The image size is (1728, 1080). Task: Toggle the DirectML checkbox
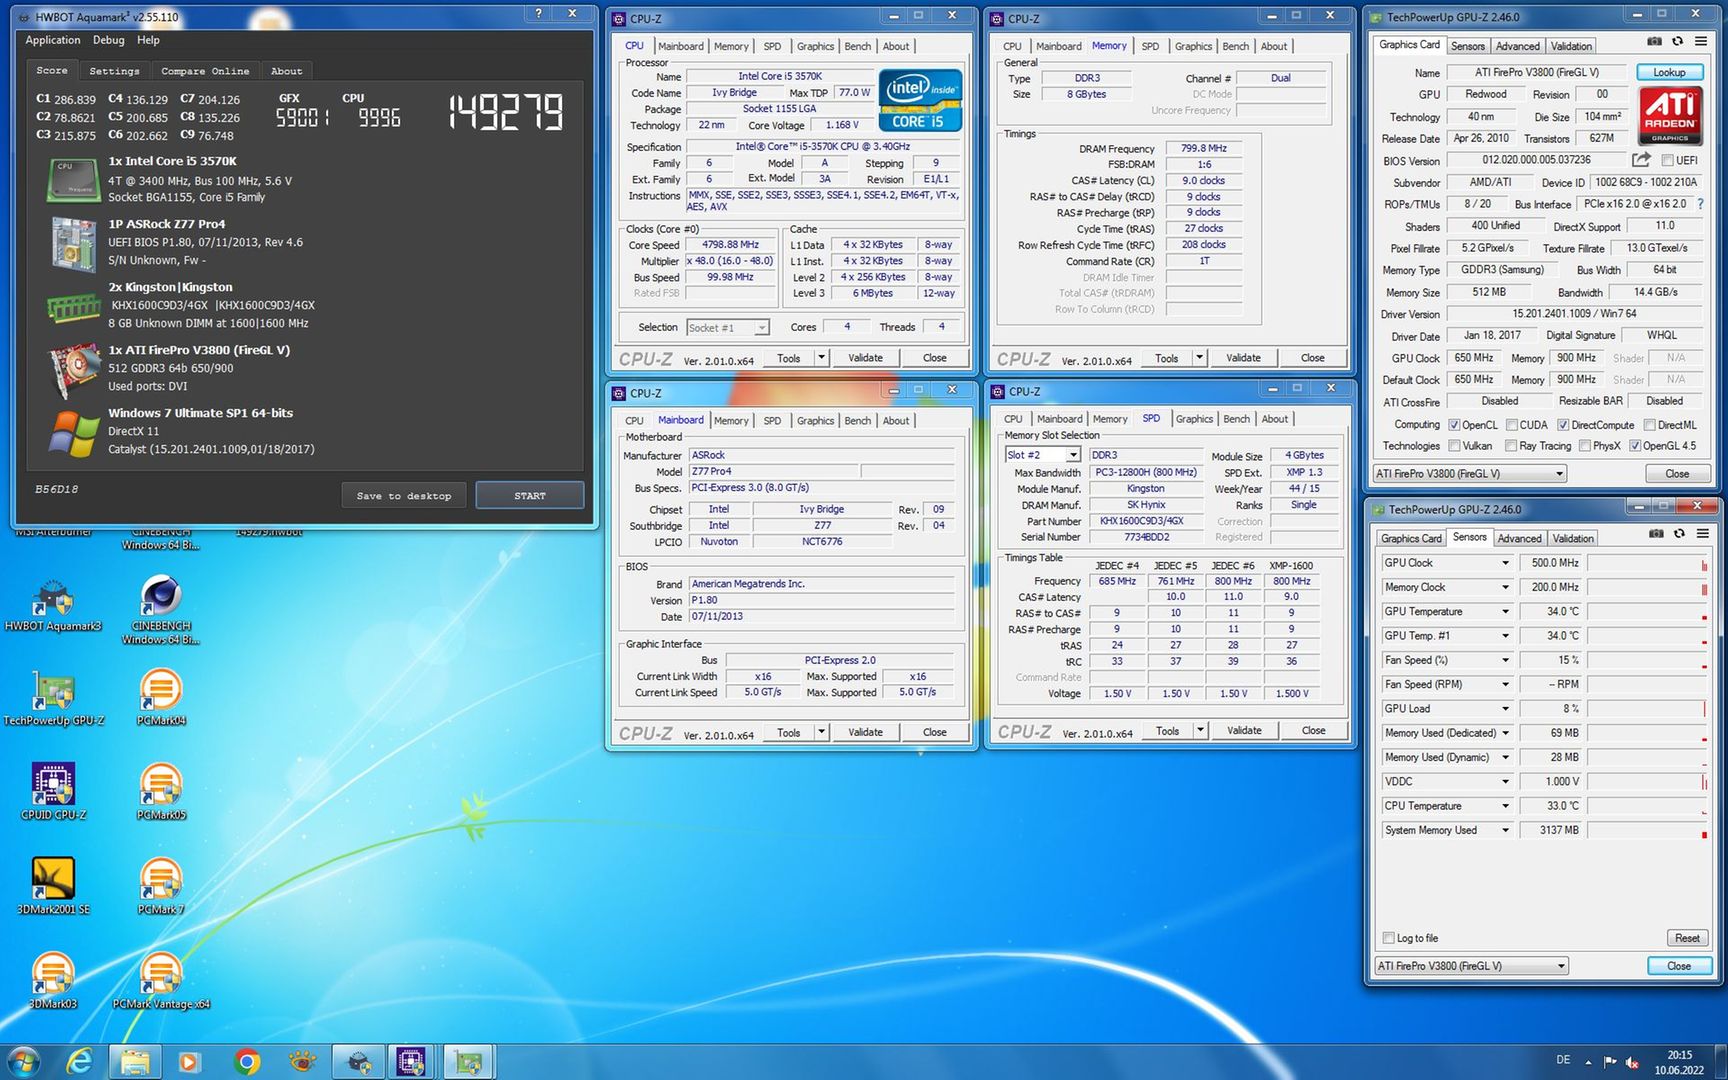(1649, 425)
